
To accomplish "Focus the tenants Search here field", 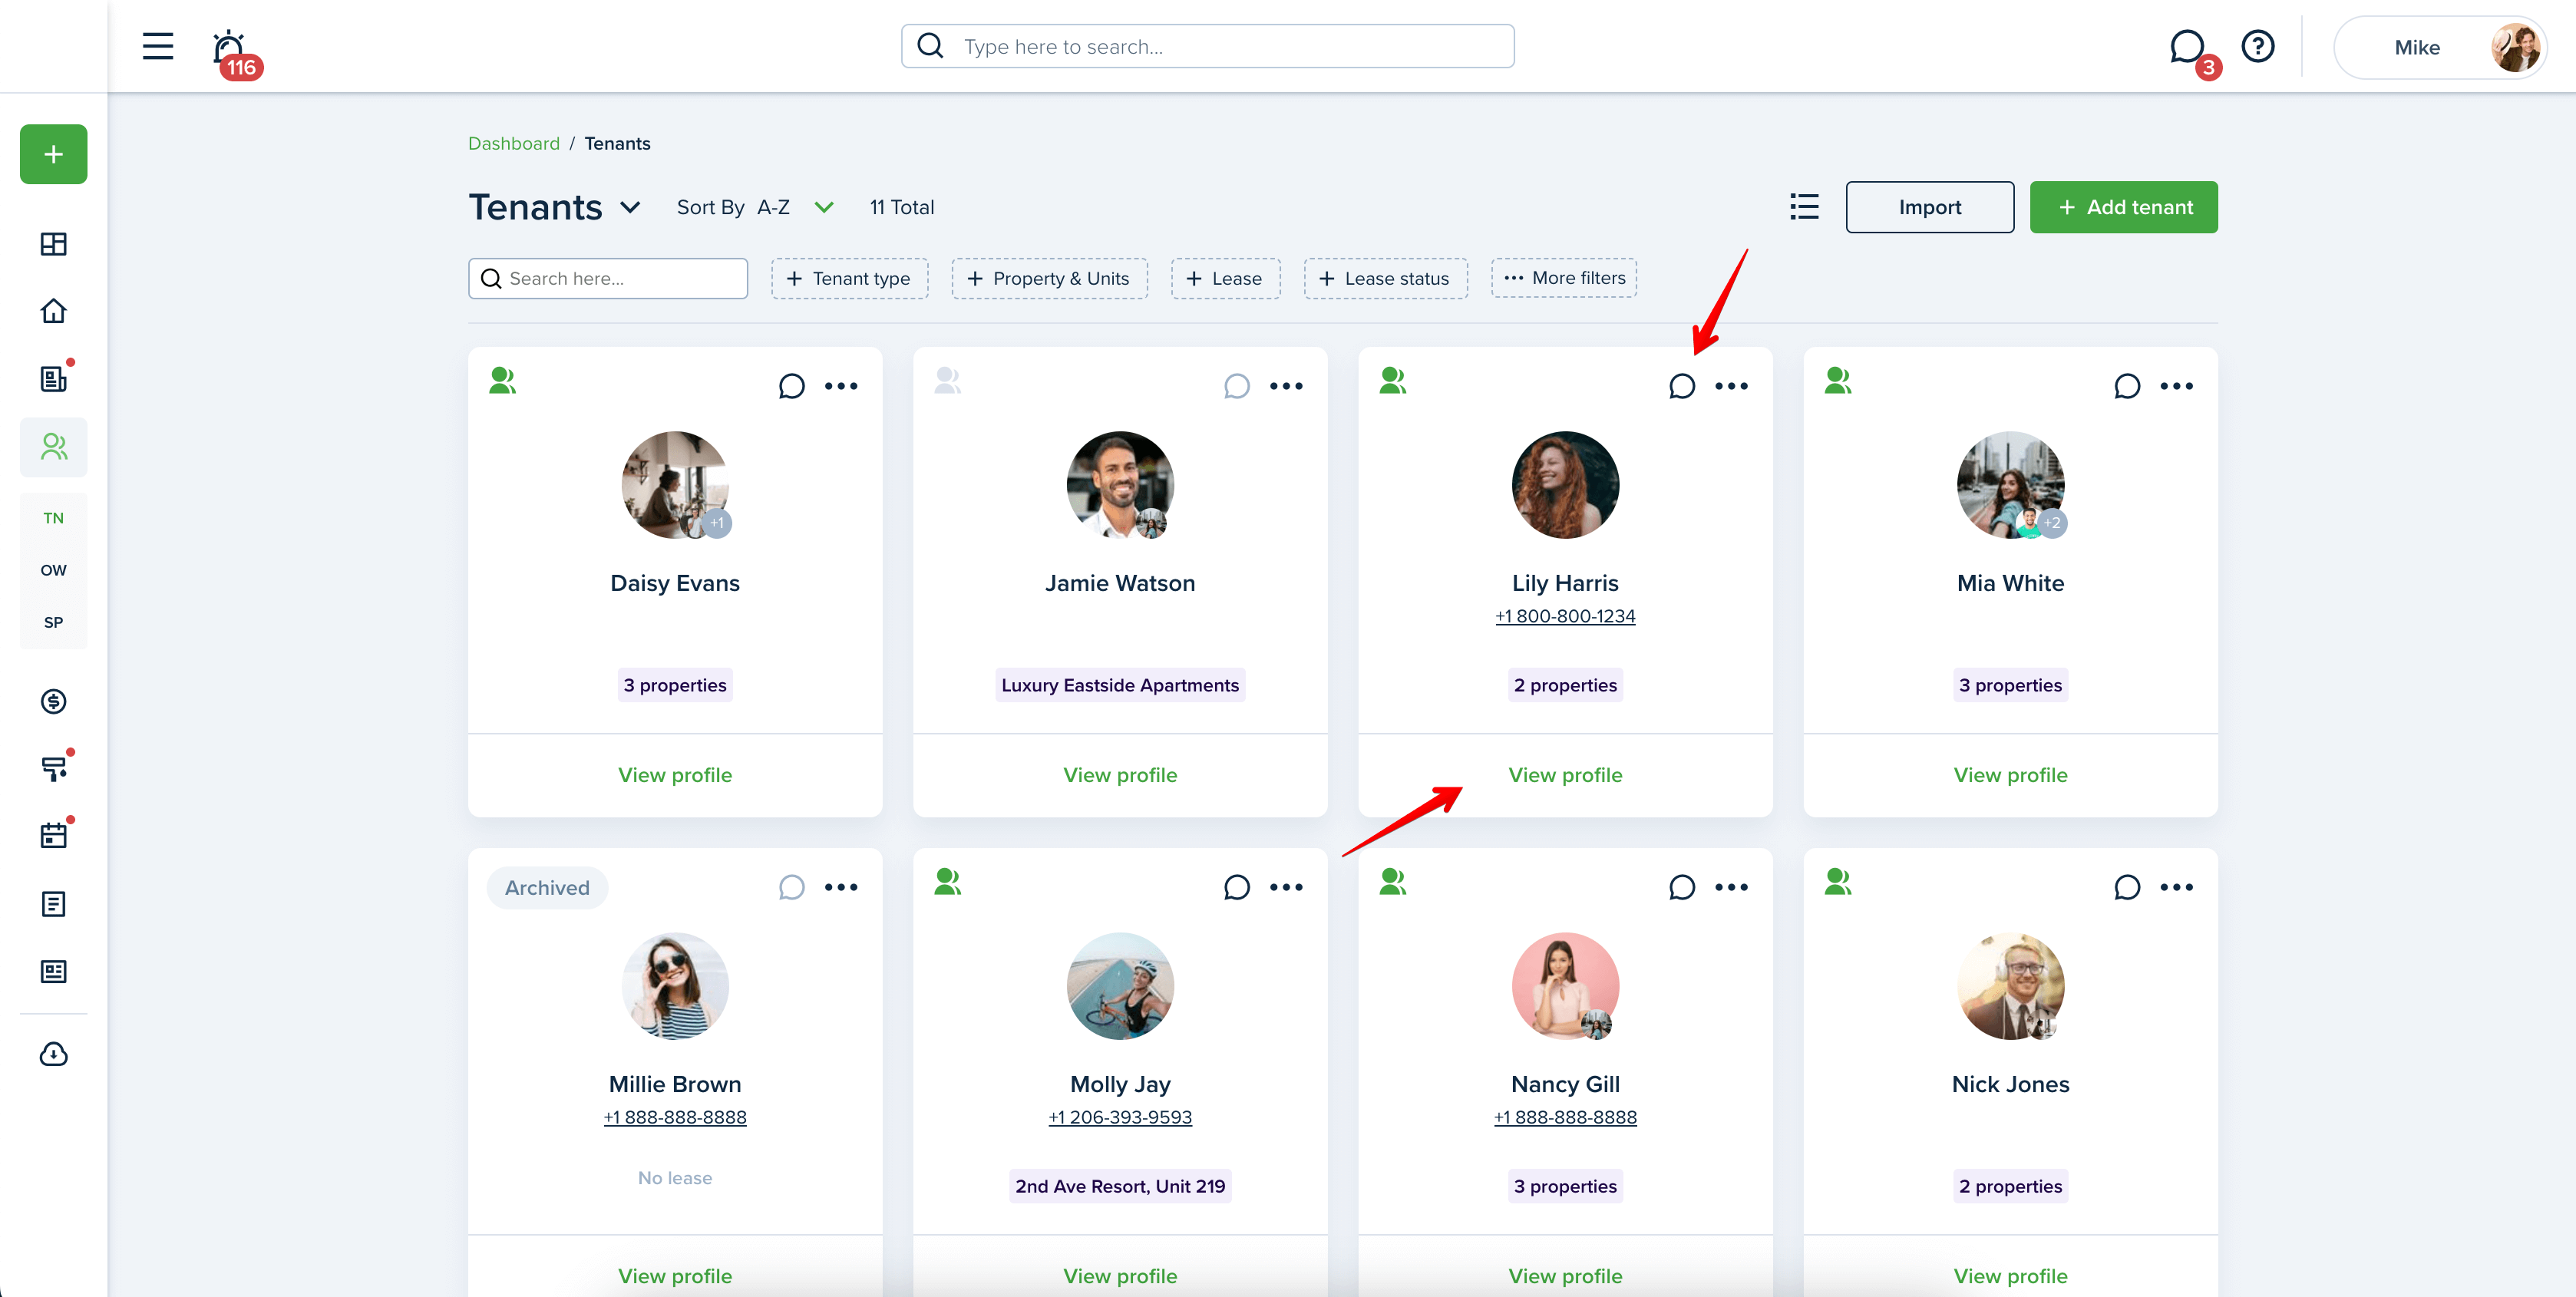I will point(608,278).
